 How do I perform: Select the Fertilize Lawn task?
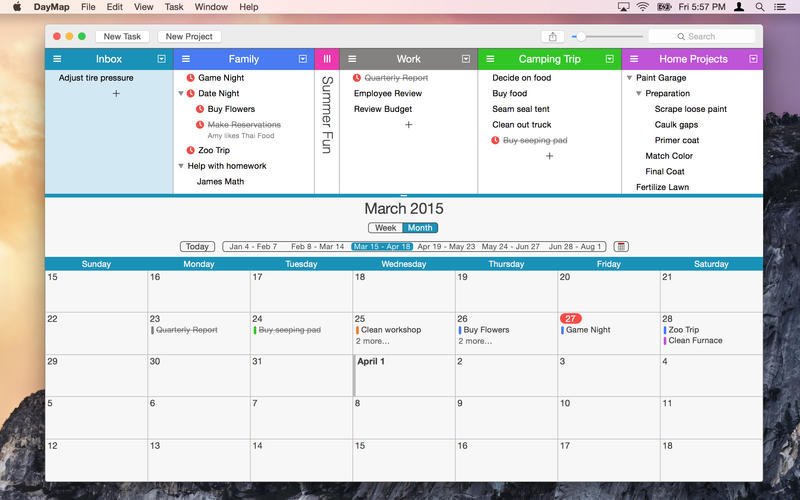[662, 187]
